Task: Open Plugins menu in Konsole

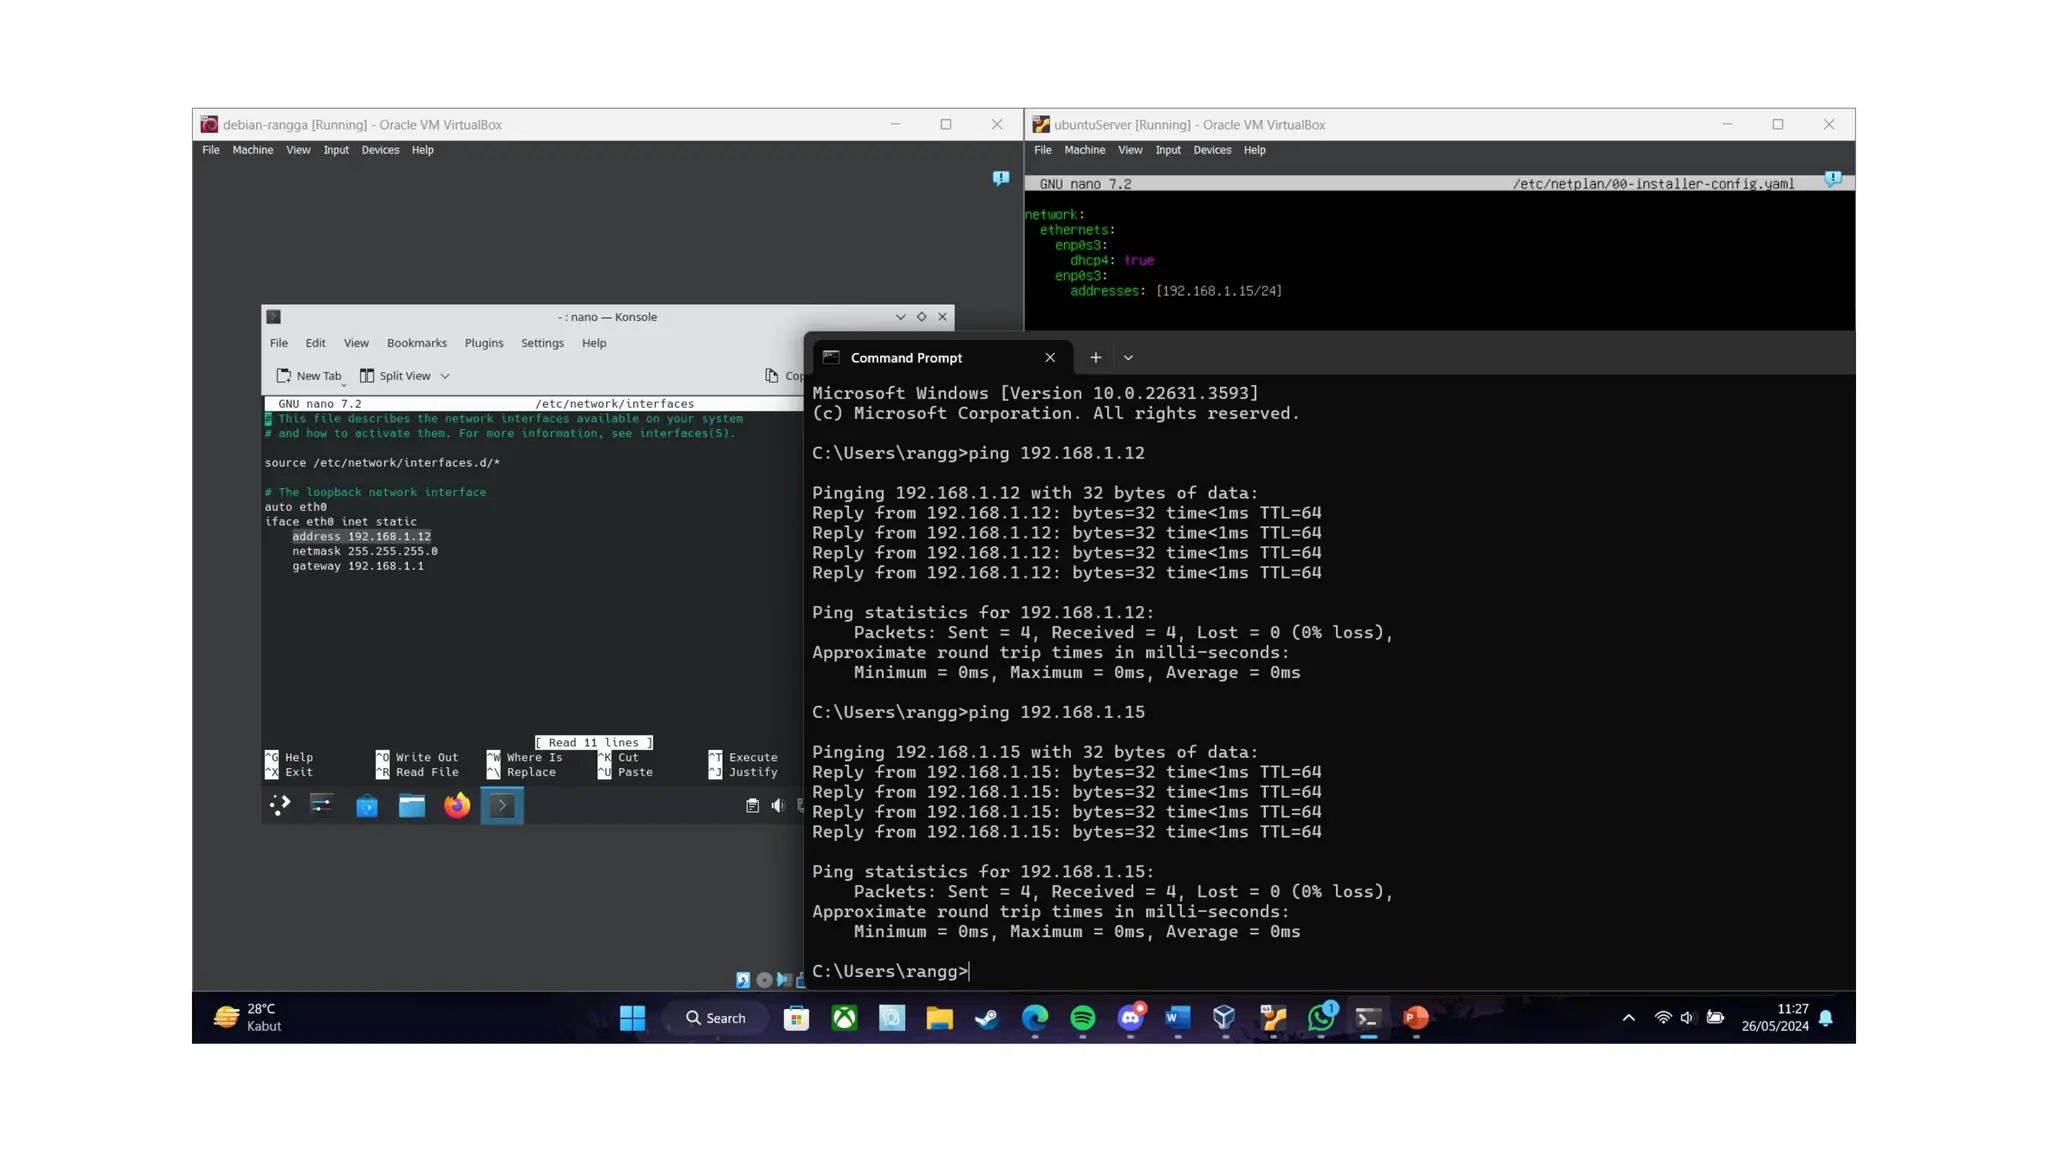Action: coord(483,343)
